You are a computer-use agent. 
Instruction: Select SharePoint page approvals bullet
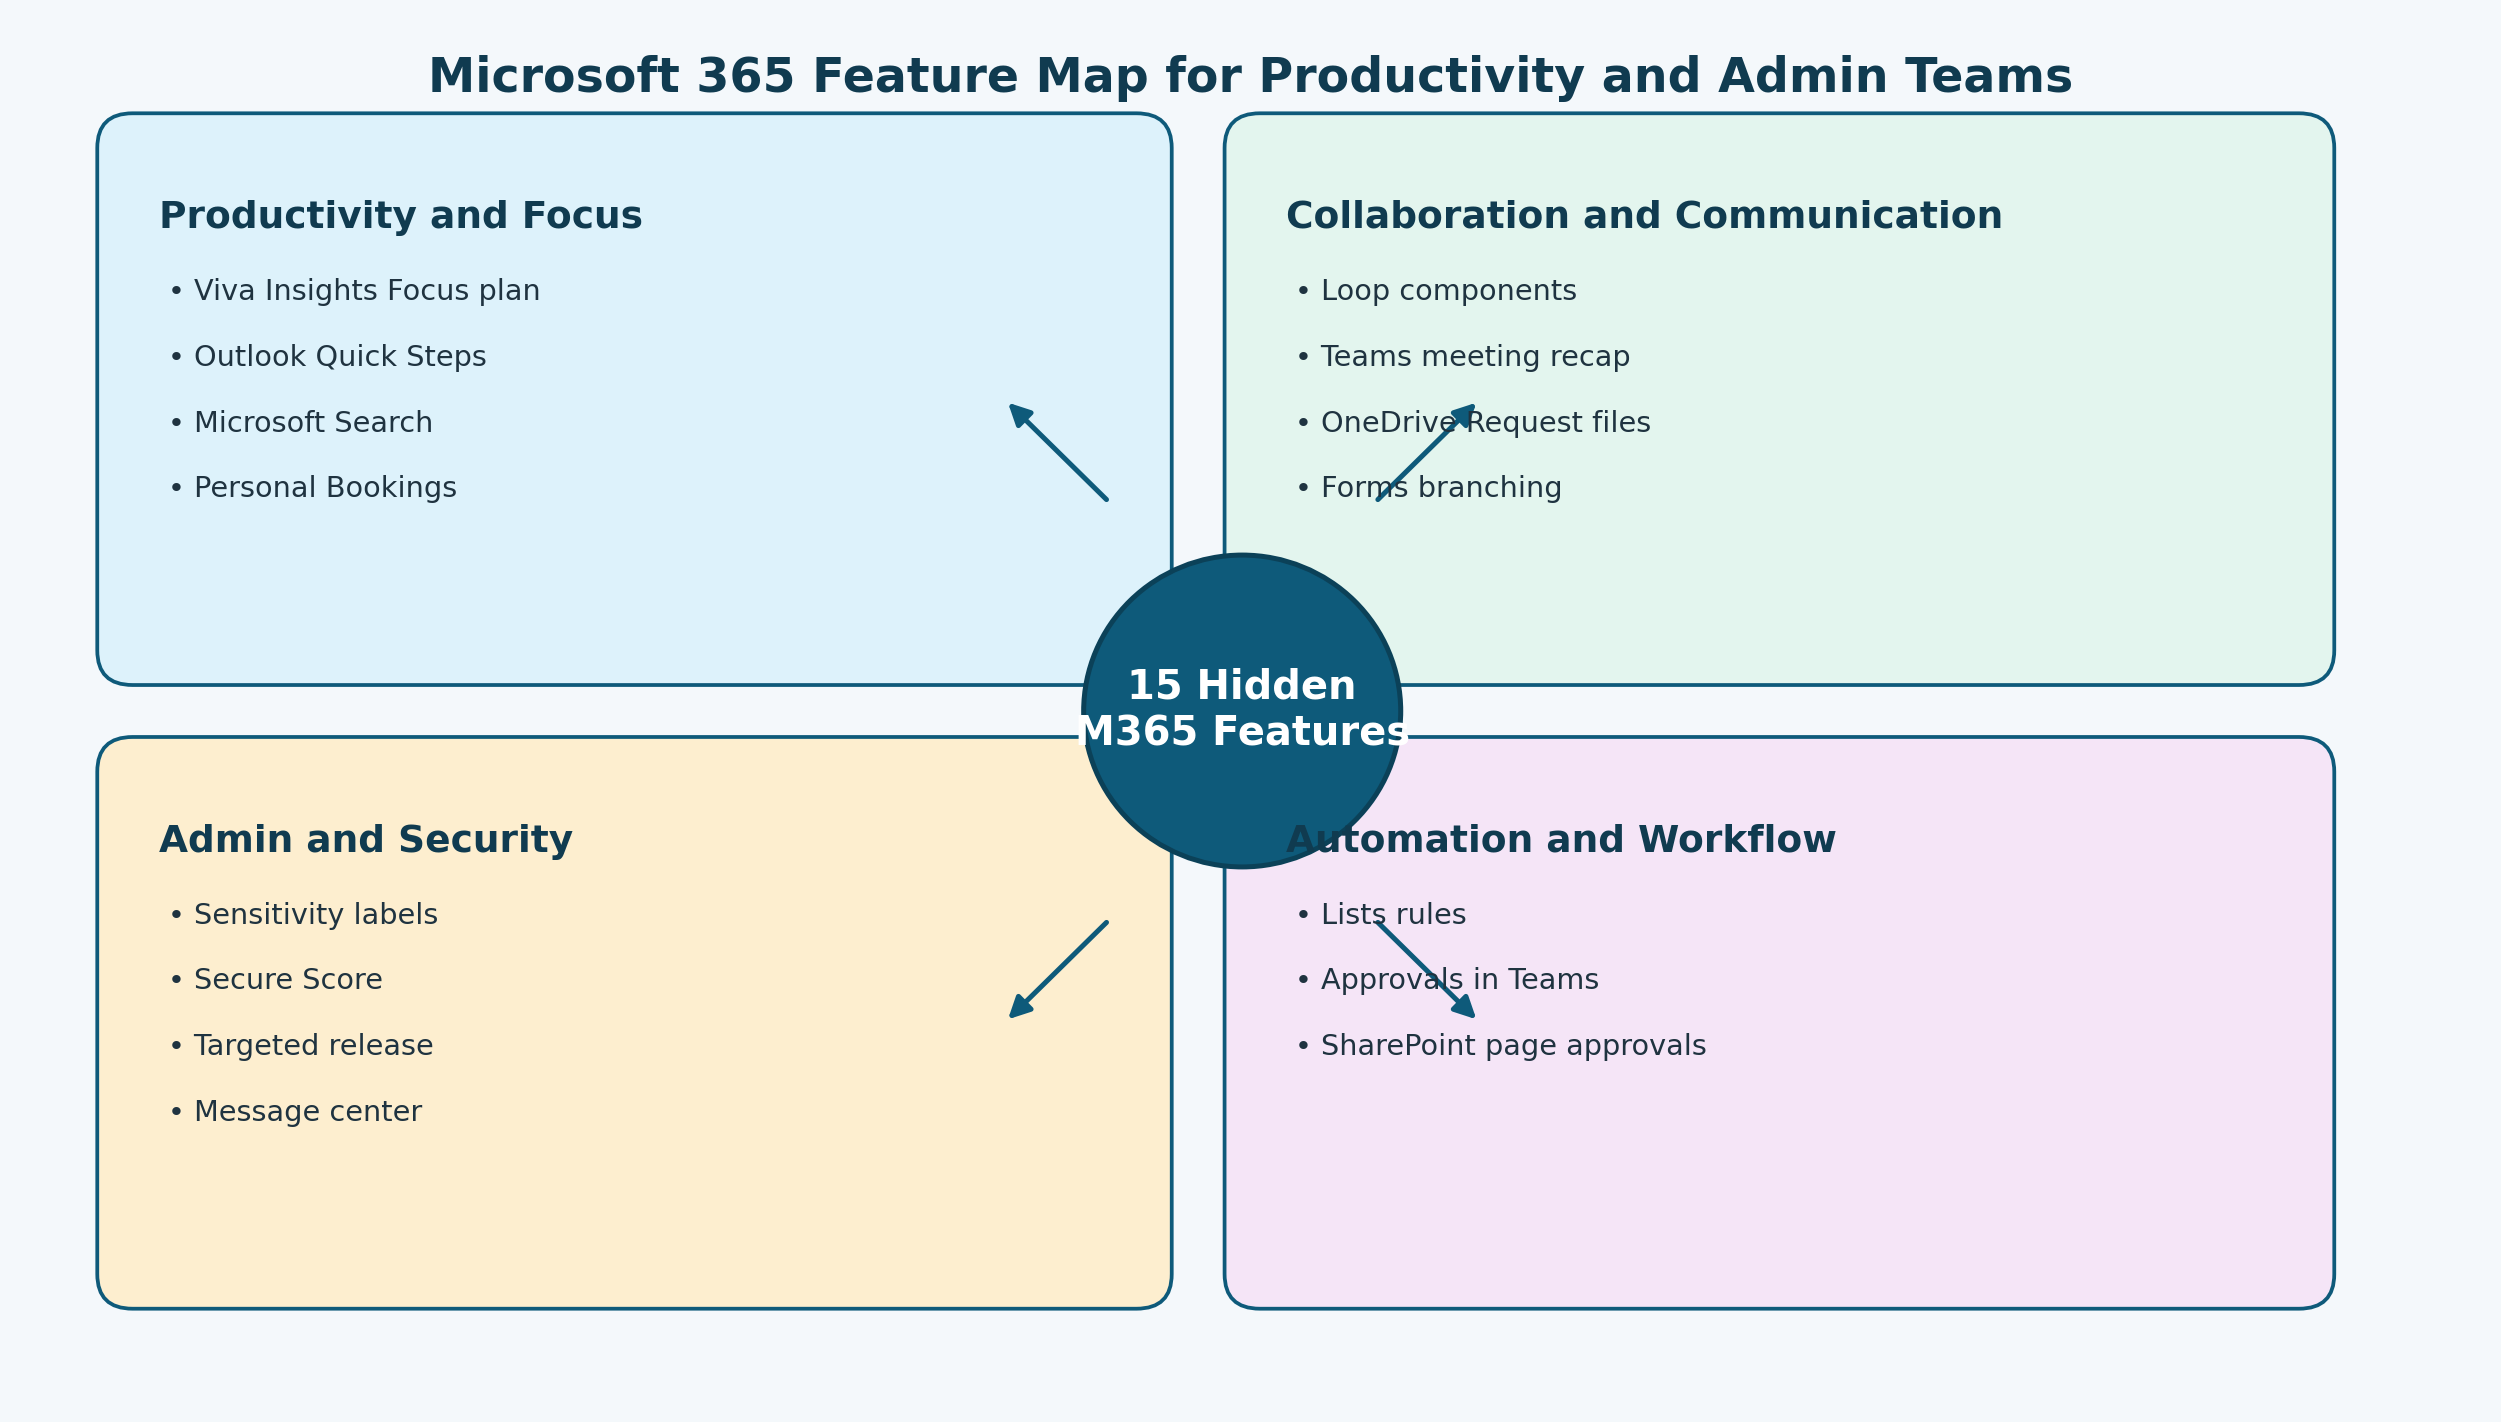coord(1500,1046)
